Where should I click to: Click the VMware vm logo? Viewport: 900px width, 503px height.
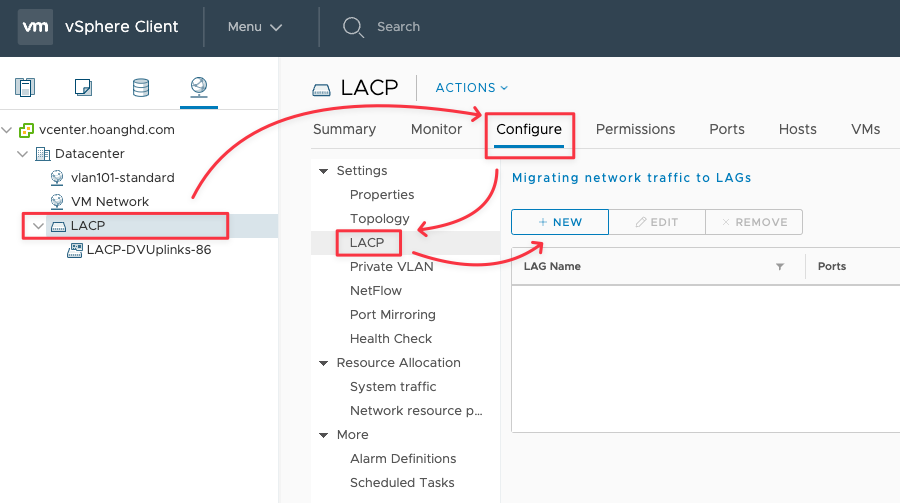tap(36, 26)
